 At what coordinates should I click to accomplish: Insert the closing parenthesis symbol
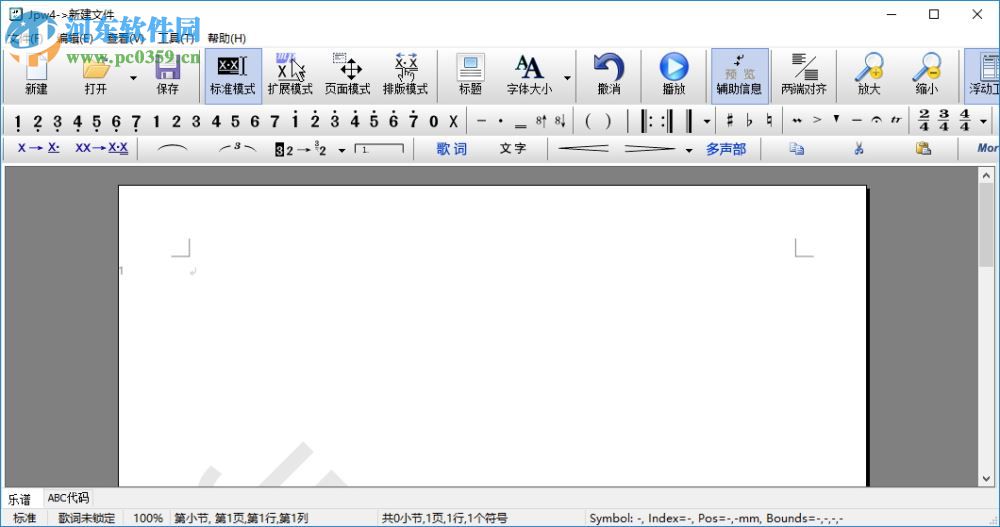click(608, 121)
